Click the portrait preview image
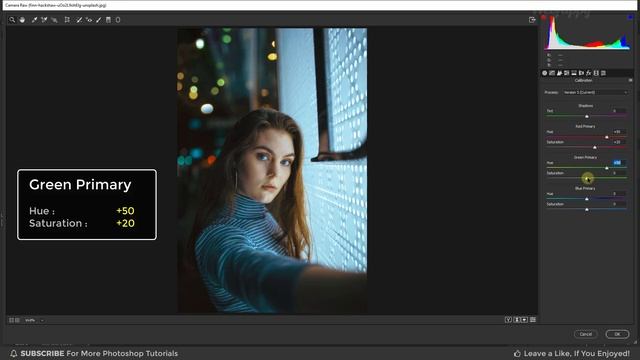640x360 pixels. [272, 170]
